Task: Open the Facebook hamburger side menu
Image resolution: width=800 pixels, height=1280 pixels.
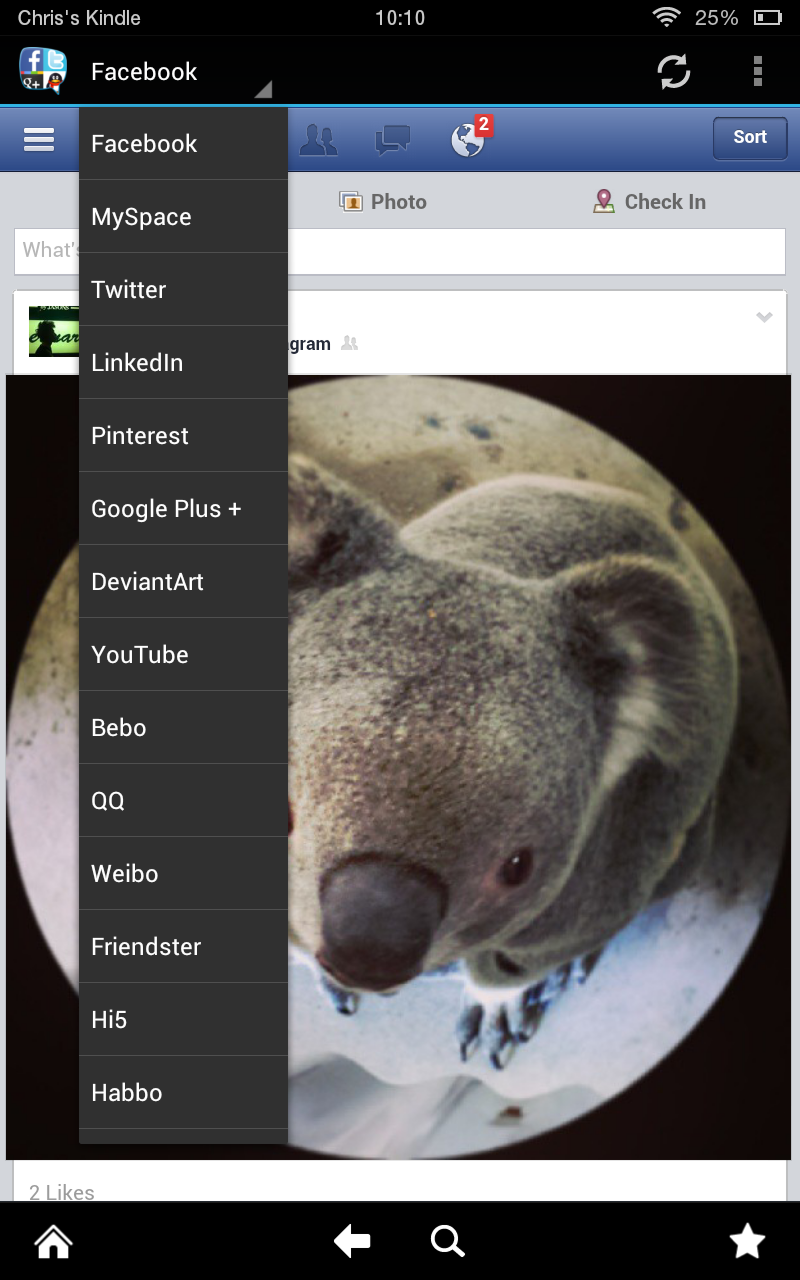Action: point(39,139)
